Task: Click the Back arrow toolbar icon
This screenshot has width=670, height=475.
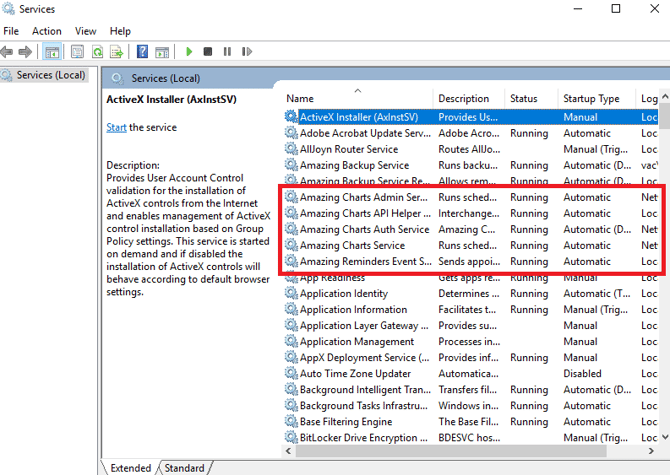Action: click(6, 52)
